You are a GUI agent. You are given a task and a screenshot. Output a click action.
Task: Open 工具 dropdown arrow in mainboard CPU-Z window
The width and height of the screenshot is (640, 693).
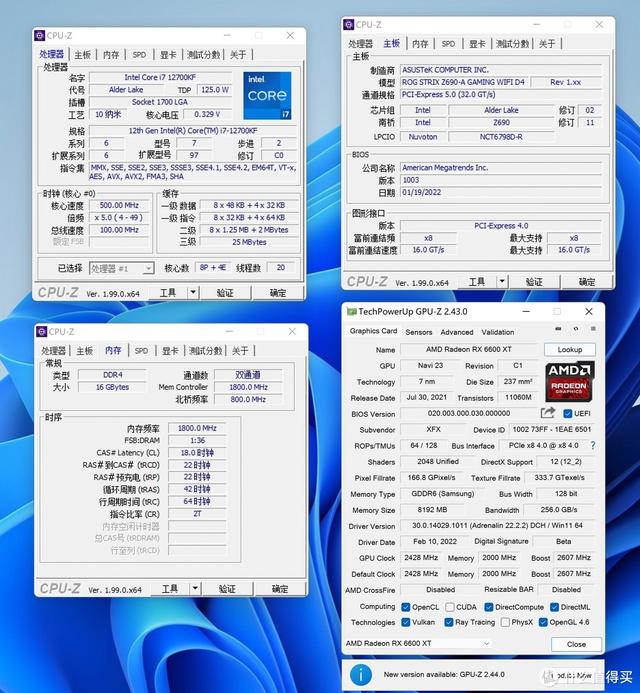[502, 281]
